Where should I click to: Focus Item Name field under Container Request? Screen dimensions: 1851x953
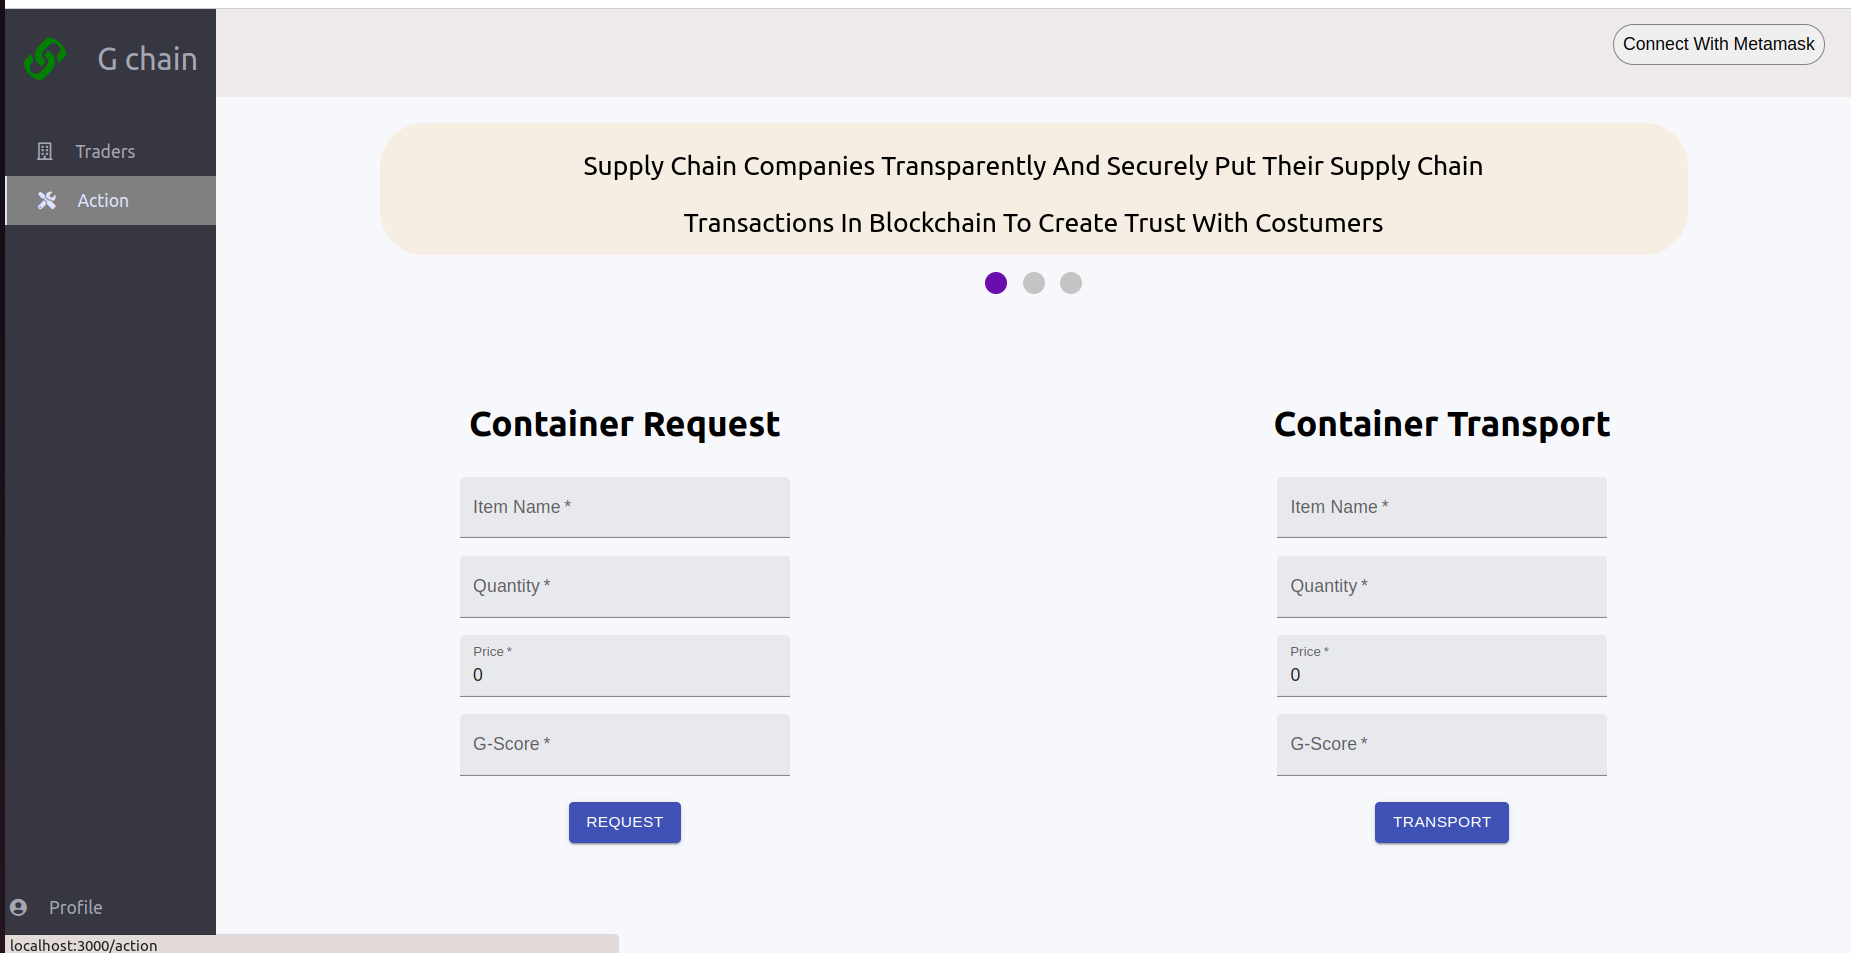[x=625, y=507]
